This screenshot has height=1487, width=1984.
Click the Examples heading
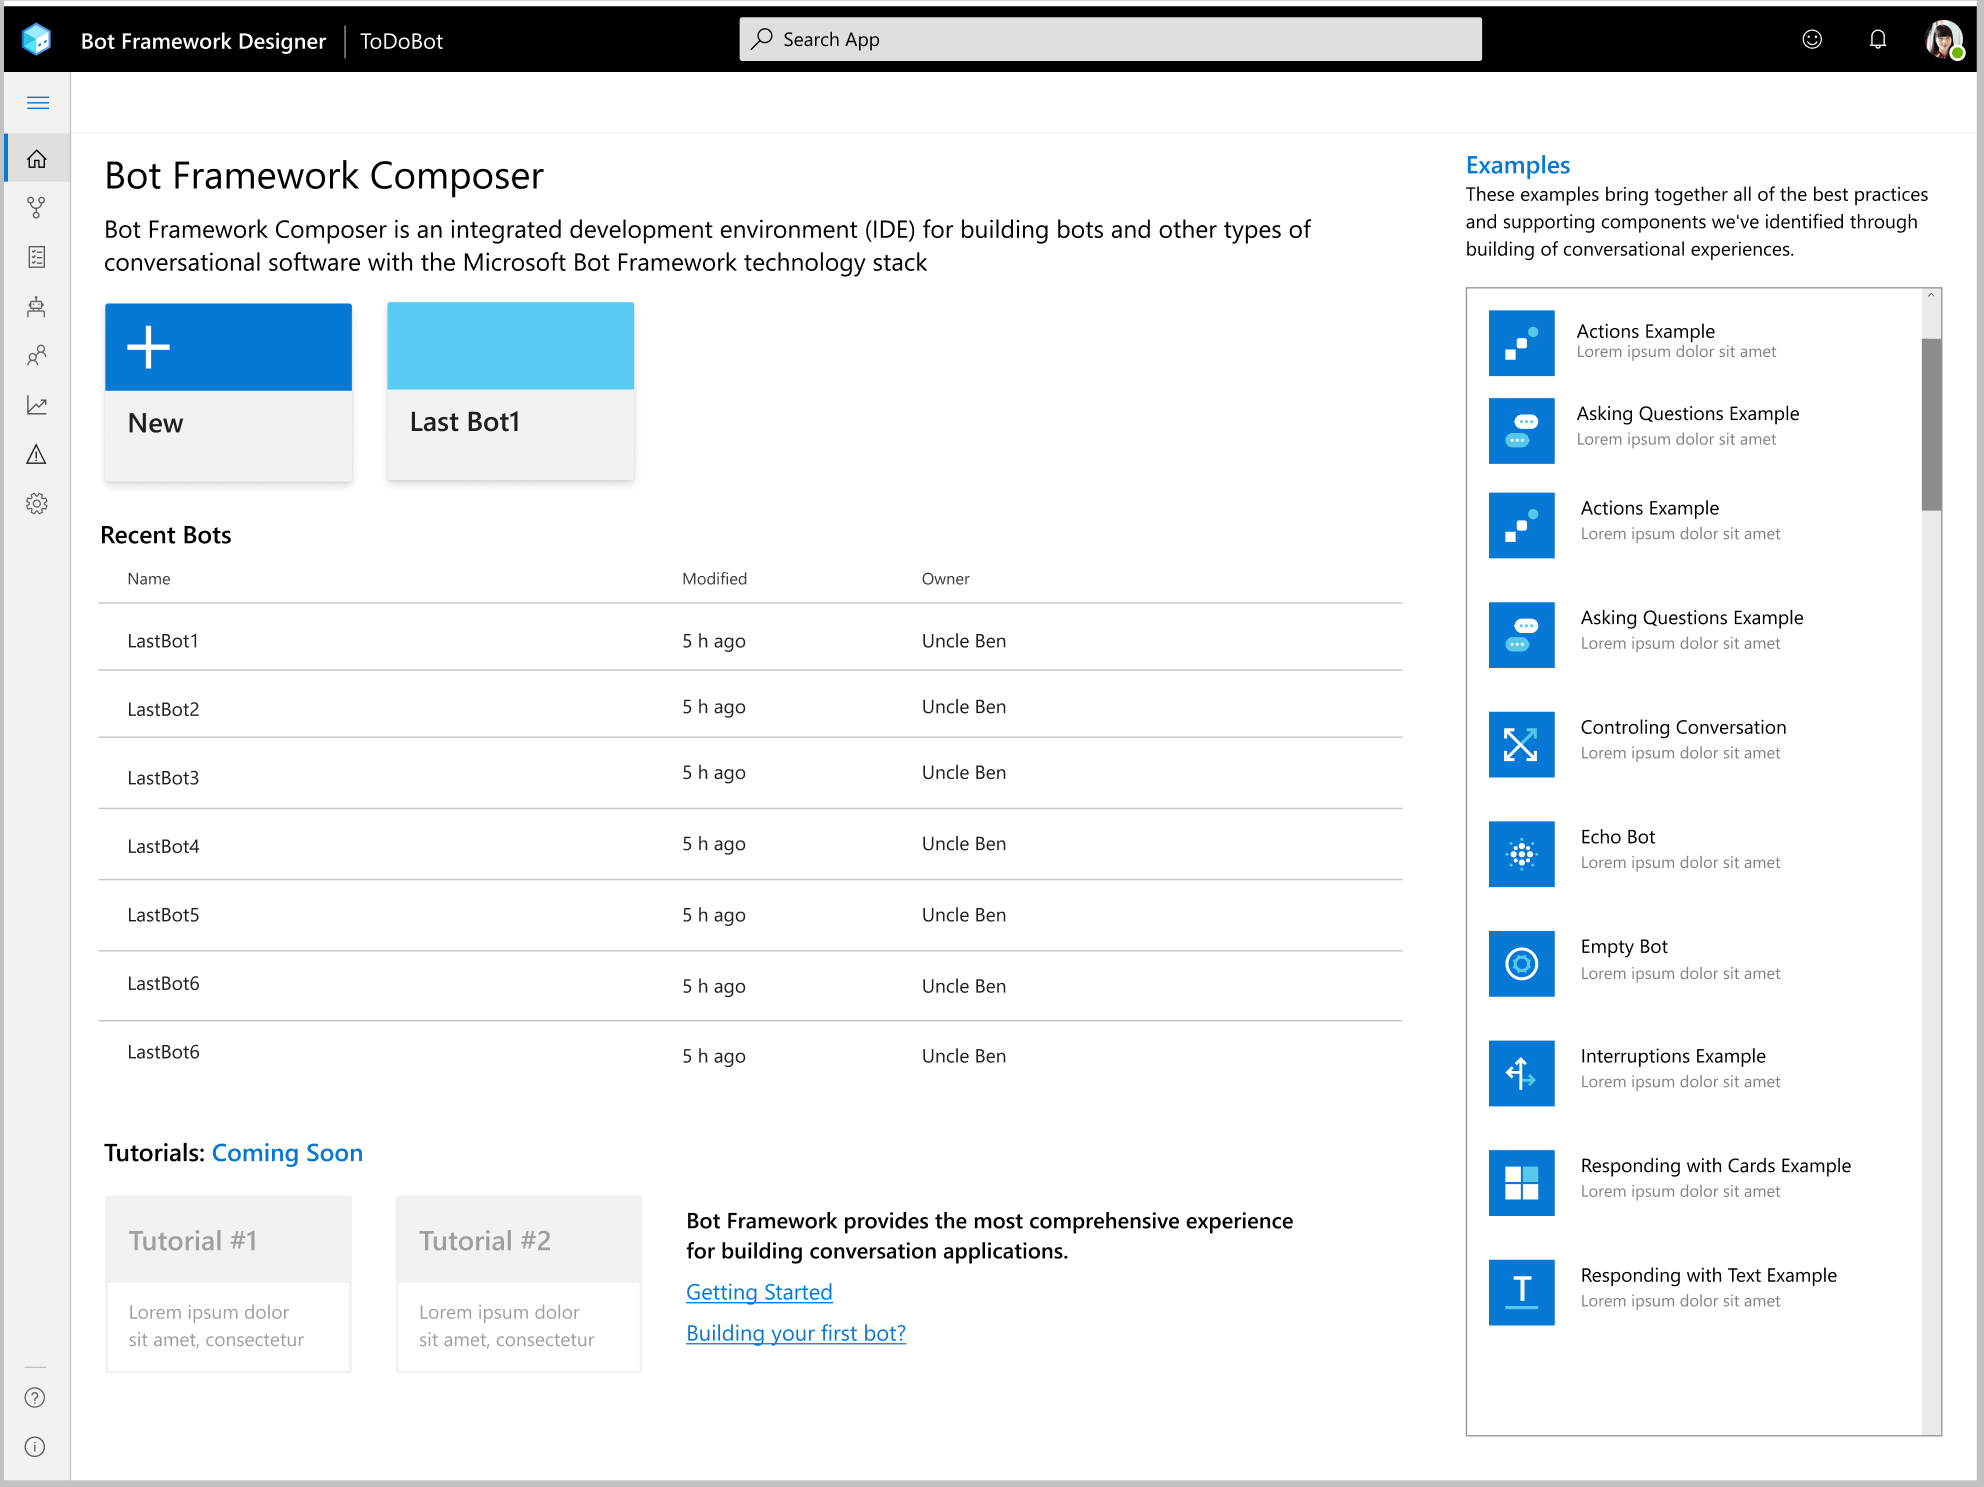tap(1518, 165)
